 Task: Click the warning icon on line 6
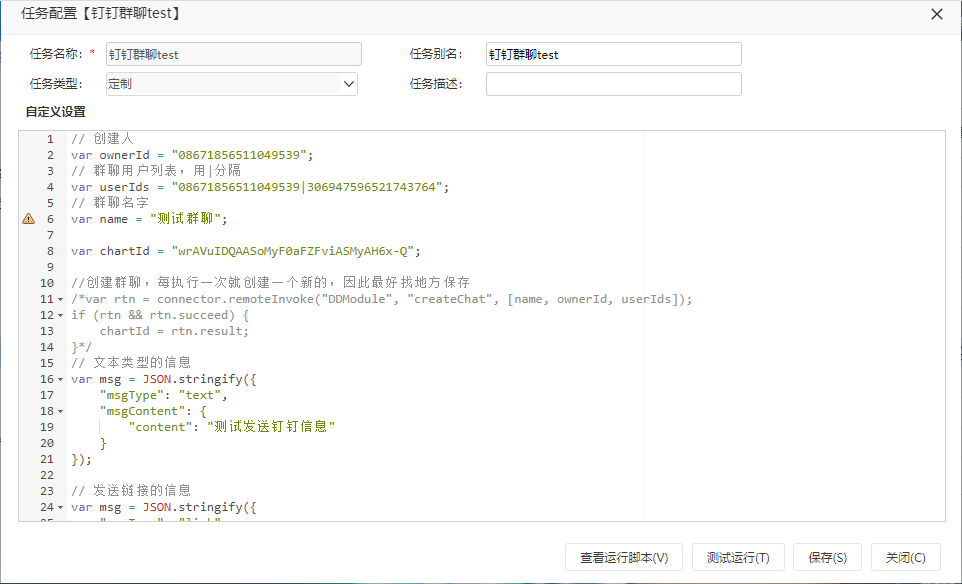[x=28, y=219]
